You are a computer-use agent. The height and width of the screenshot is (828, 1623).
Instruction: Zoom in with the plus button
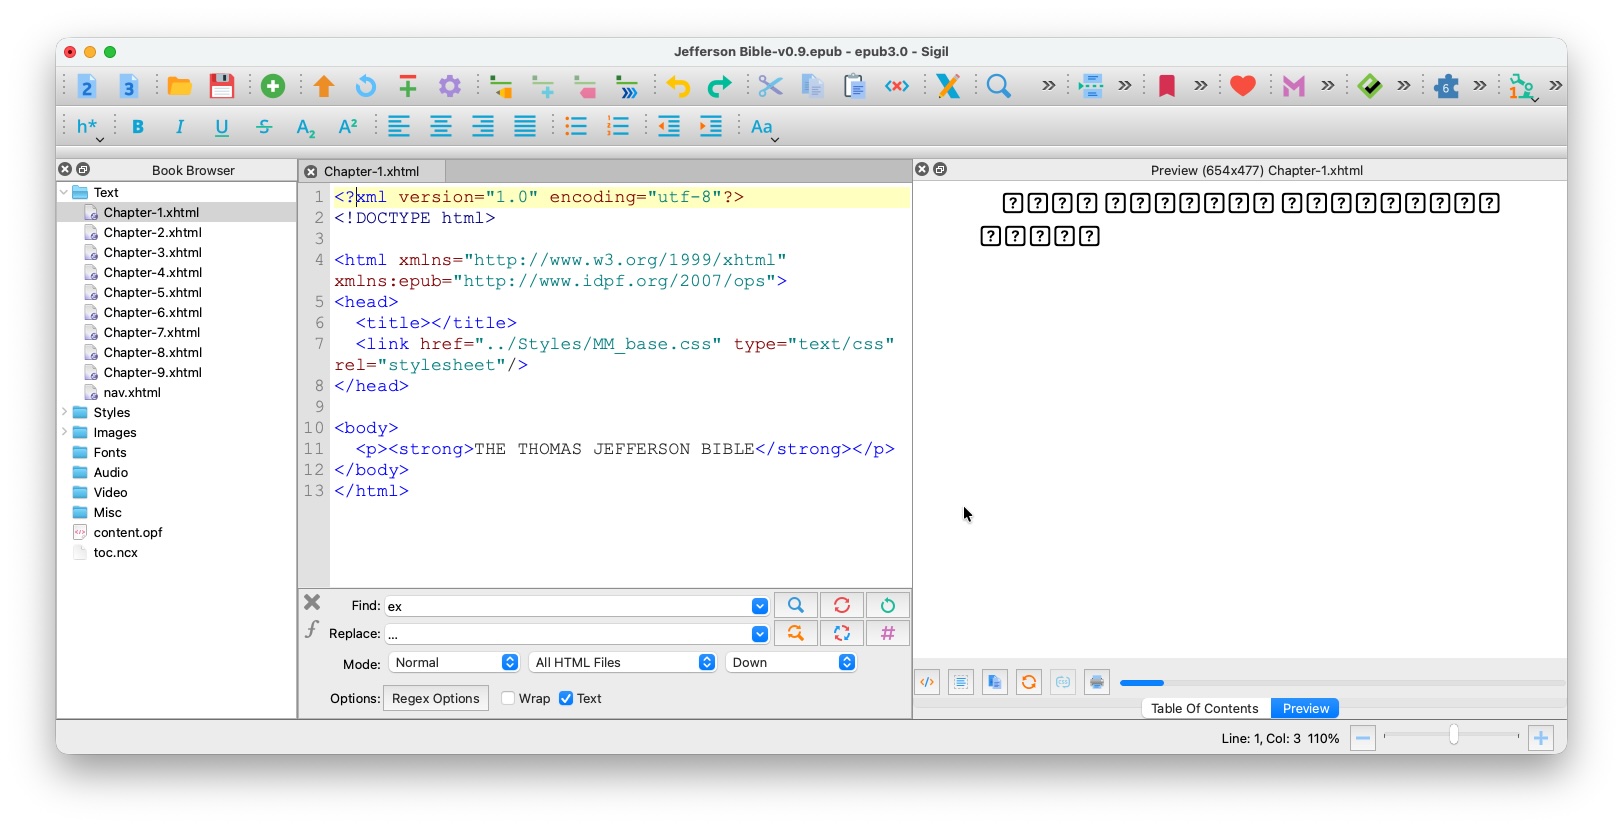coord(1541,738)
